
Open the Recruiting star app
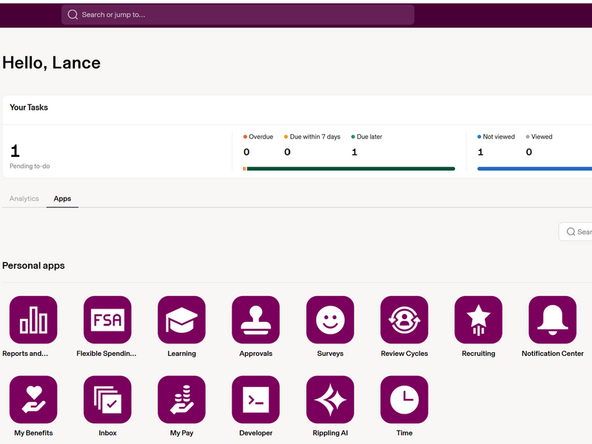pos(478,320)
